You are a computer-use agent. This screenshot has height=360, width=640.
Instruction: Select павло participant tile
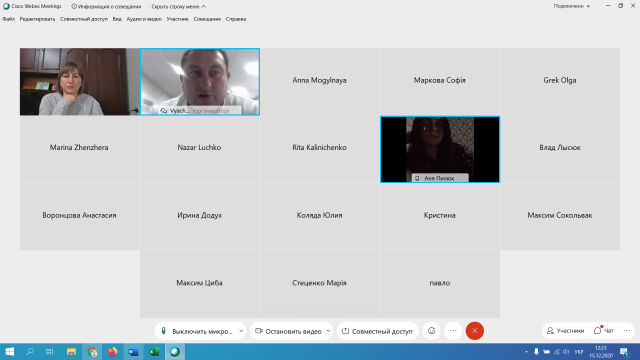[440, 284]
